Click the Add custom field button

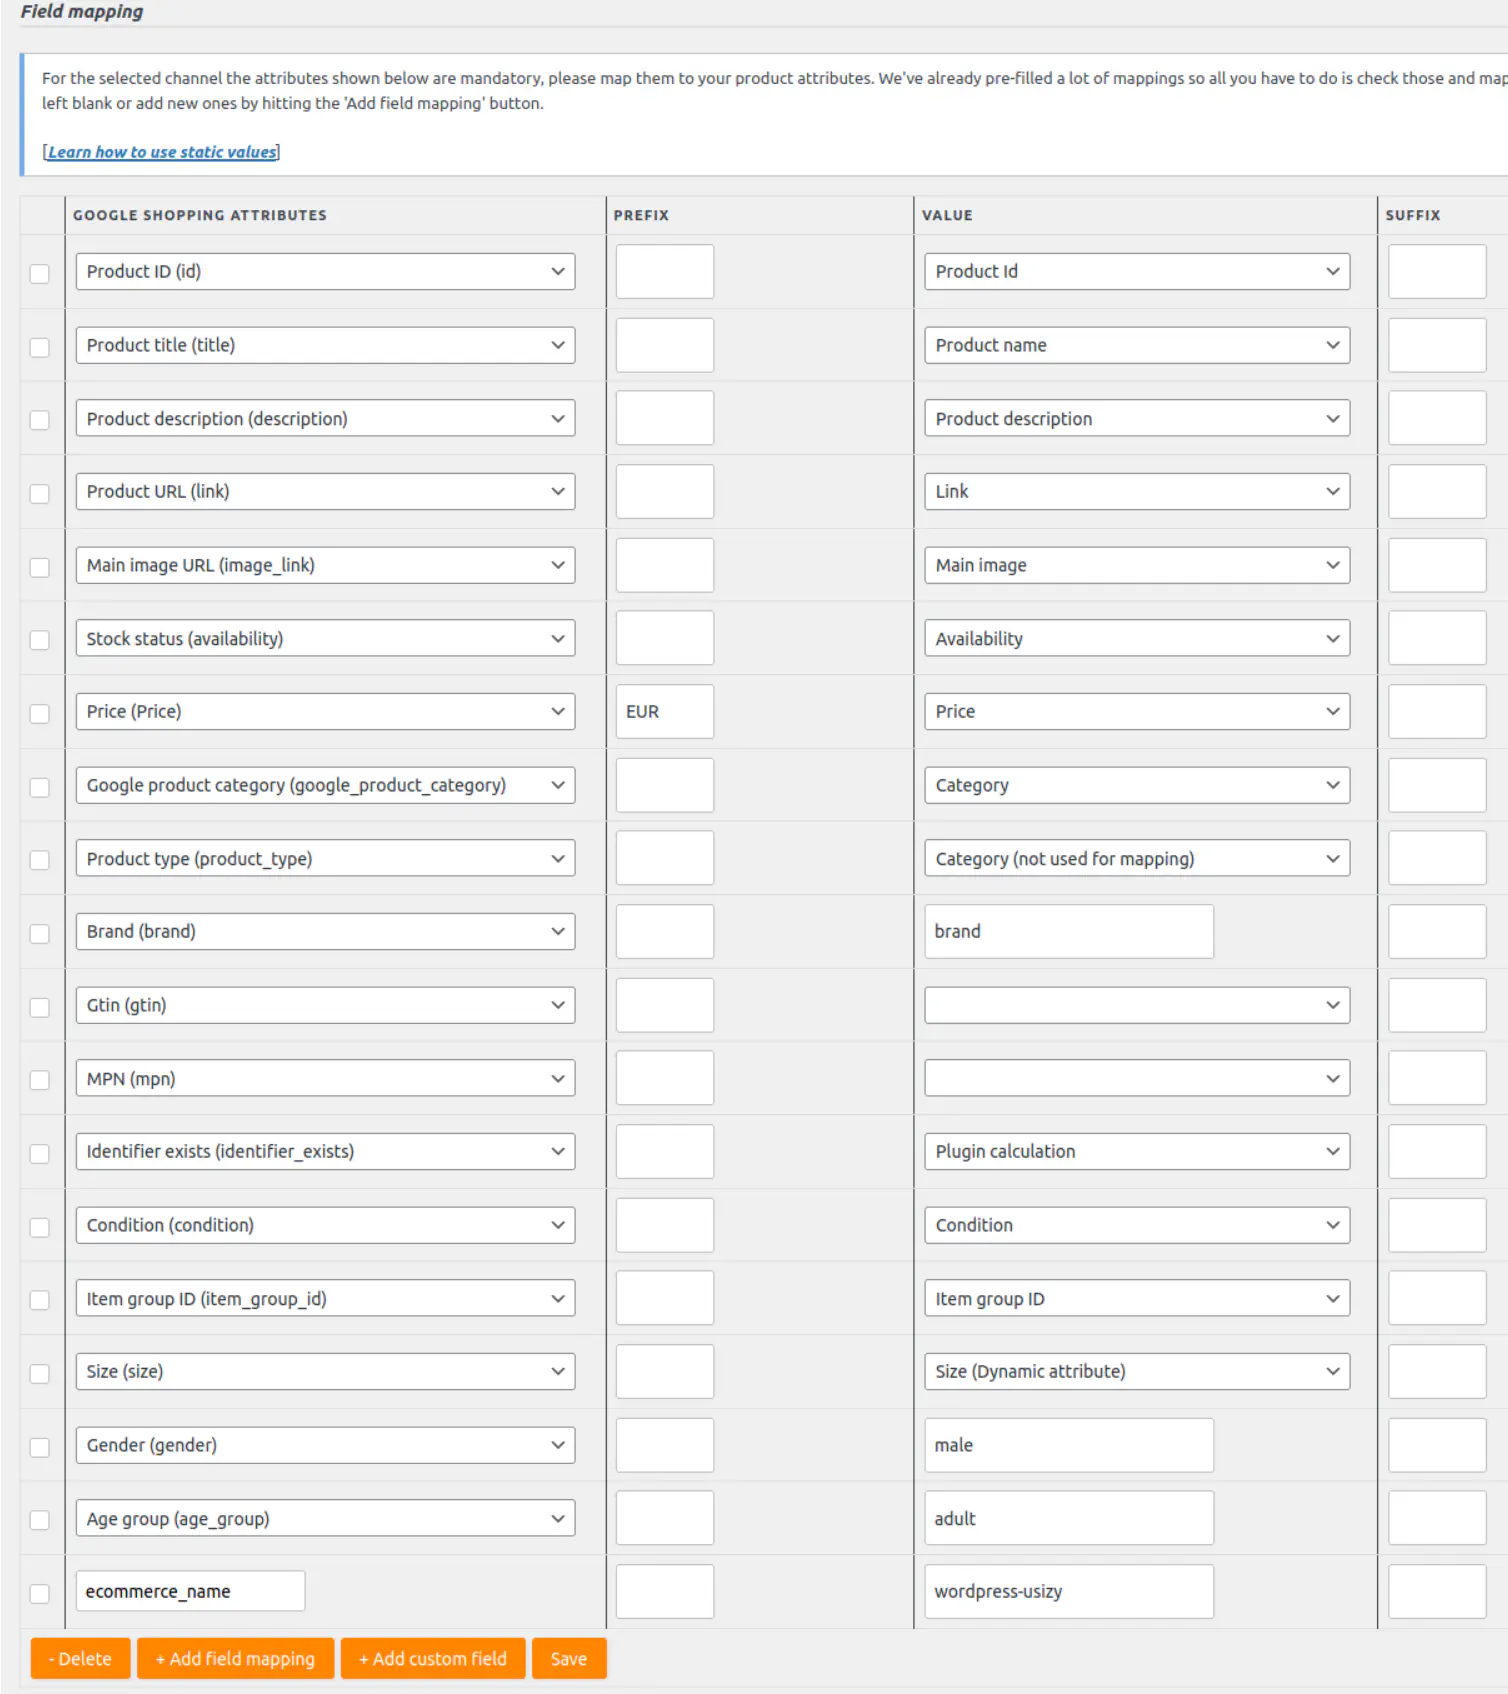tap(432, 1659)
